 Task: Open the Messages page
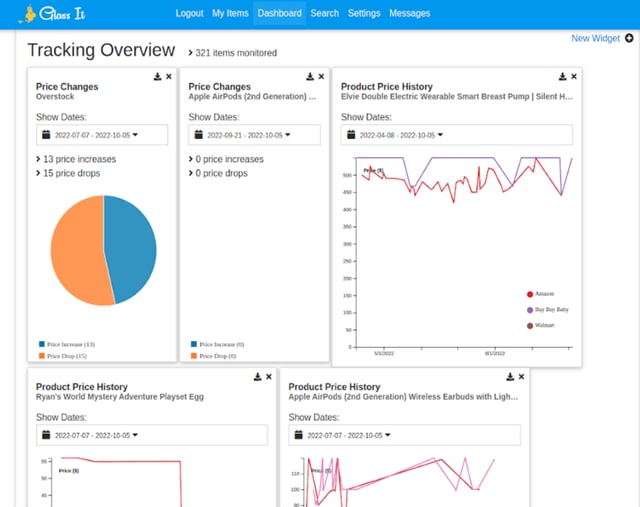409,13
